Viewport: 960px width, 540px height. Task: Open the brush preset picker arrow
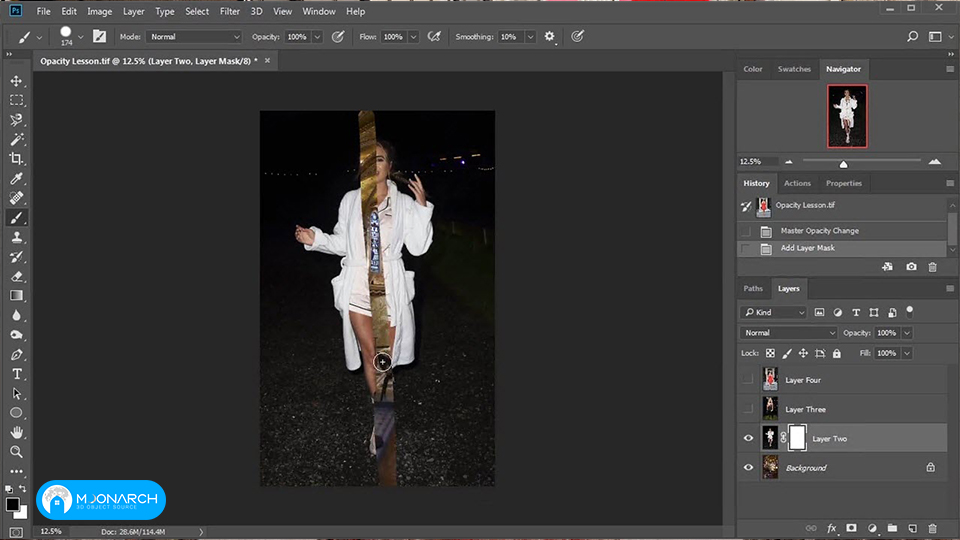pos(80,37)
